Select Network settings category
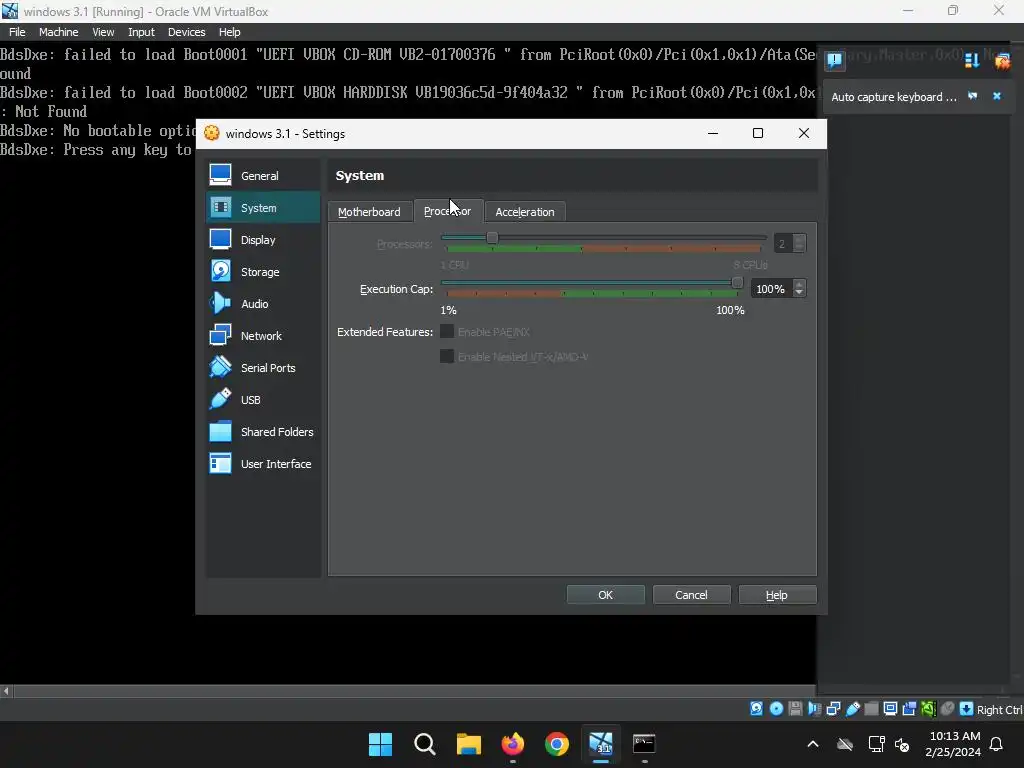1024x768 pixels. coord(263,336)
